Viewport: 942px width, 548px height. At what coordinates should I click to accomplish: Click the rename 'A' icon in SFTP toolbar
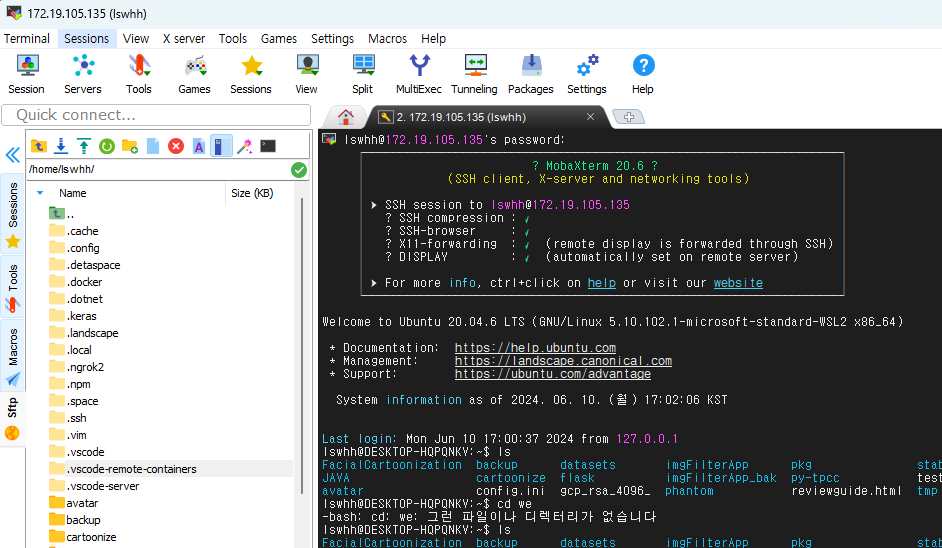(199, 146)
